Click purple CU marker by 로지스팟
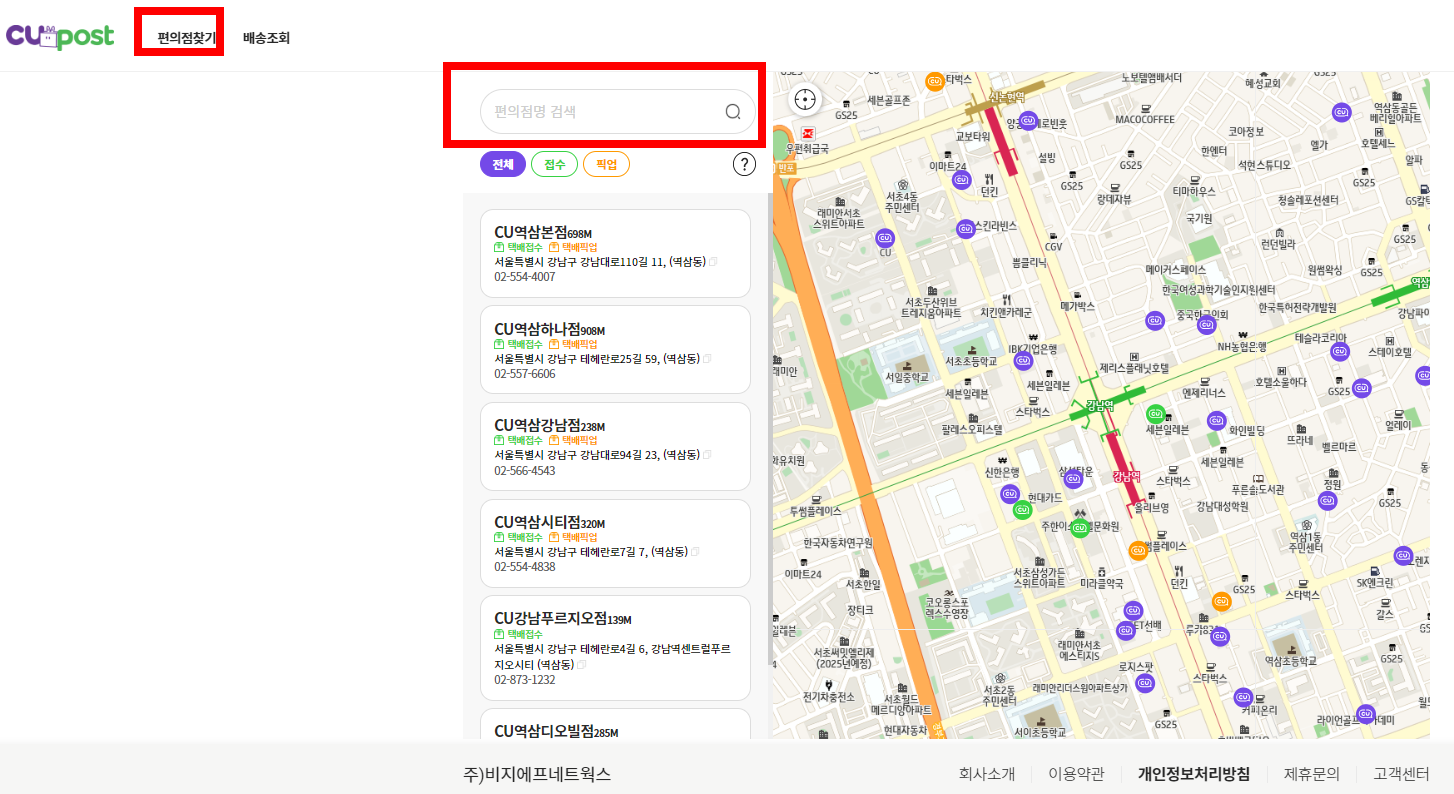The image size is (1454, 794). [1145, 684]
